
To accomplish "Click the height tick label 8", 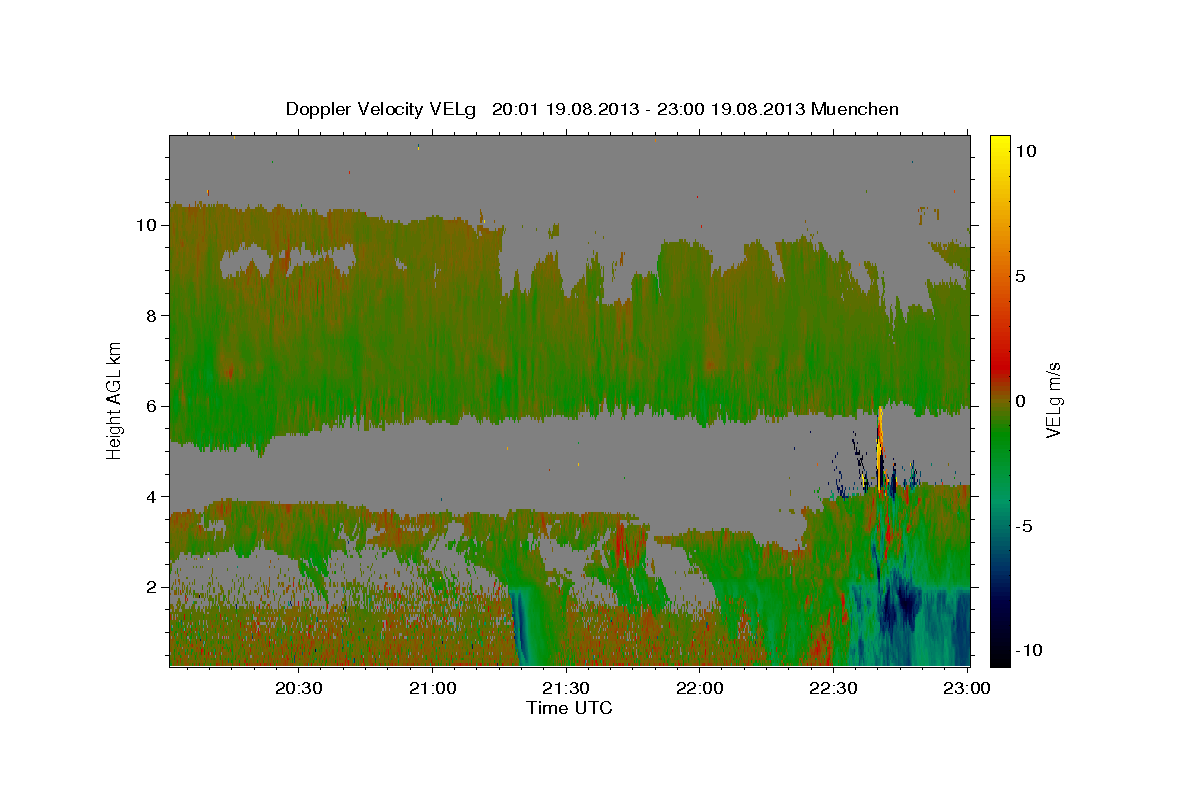I will pyautogui.click(x=152, y=316).
